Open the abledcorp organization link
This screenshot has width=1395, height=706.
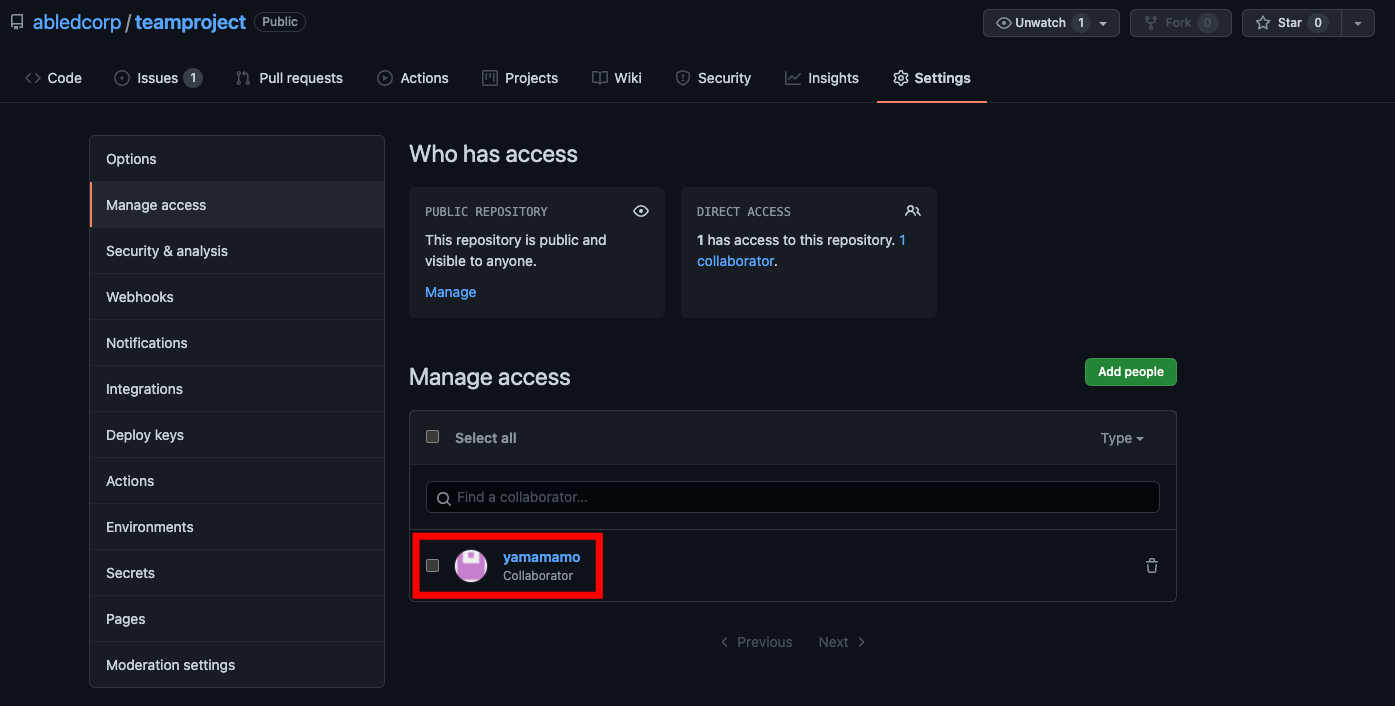click(77, 22)
